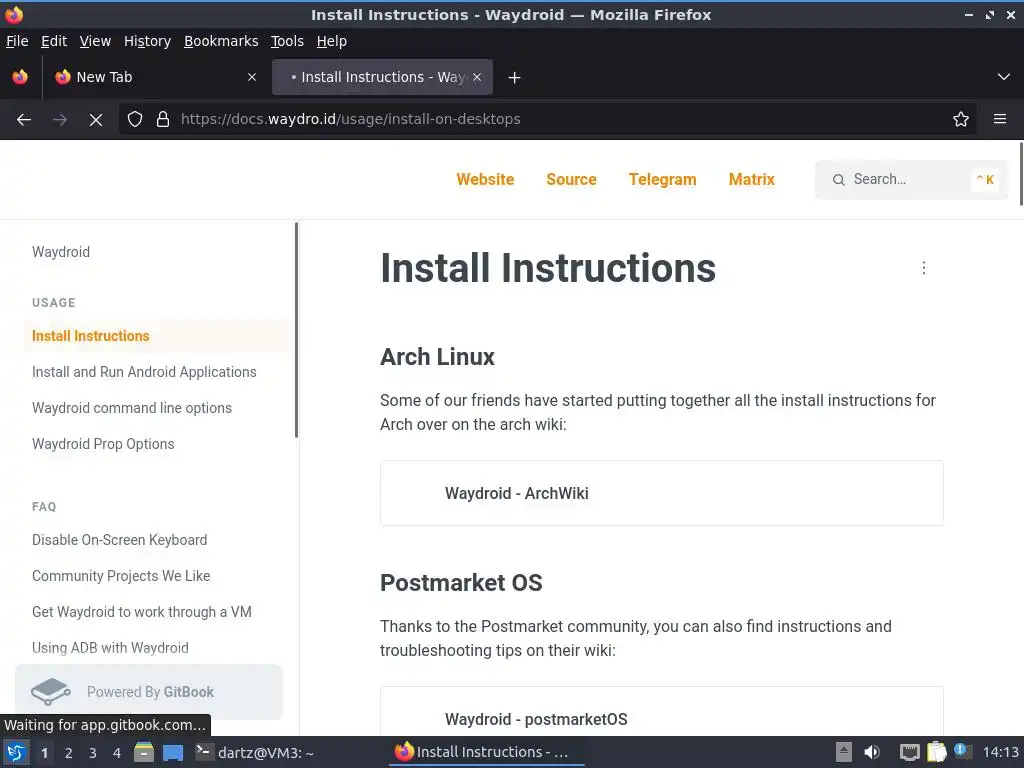Open the History menu

coord(148,41)
